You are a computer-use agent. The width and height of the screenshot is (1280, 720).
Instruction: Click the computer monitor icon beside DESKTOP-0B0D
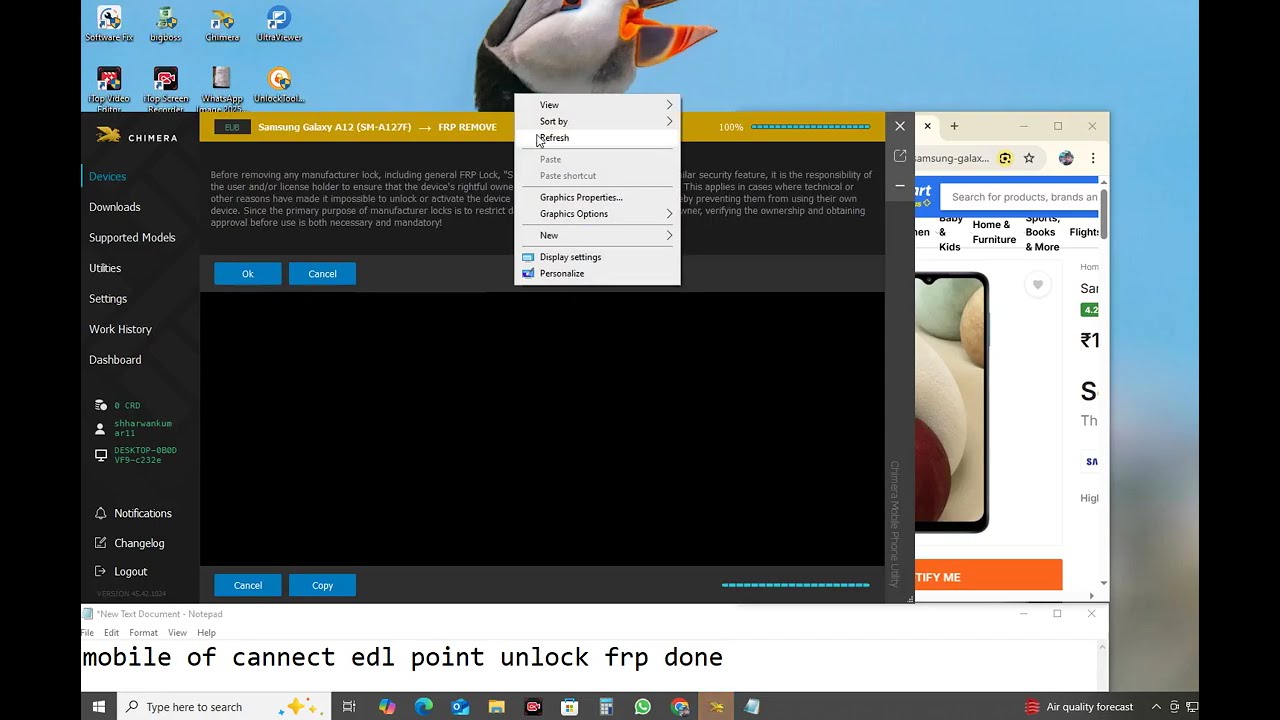pyautogui.click(x=100, y=455)
